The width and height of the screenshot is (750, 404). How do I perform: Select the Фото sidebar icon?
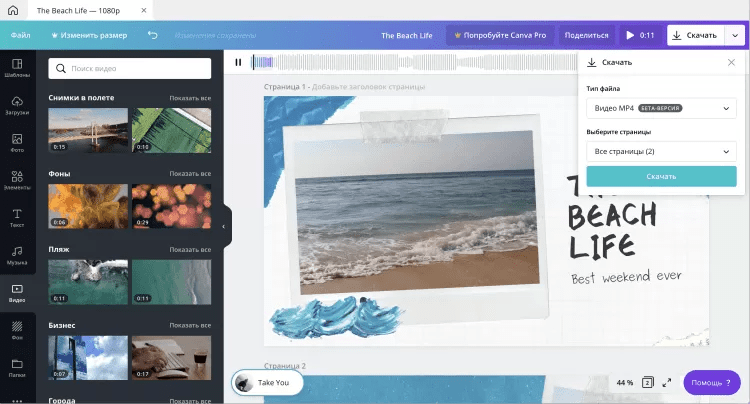(17, 144)
